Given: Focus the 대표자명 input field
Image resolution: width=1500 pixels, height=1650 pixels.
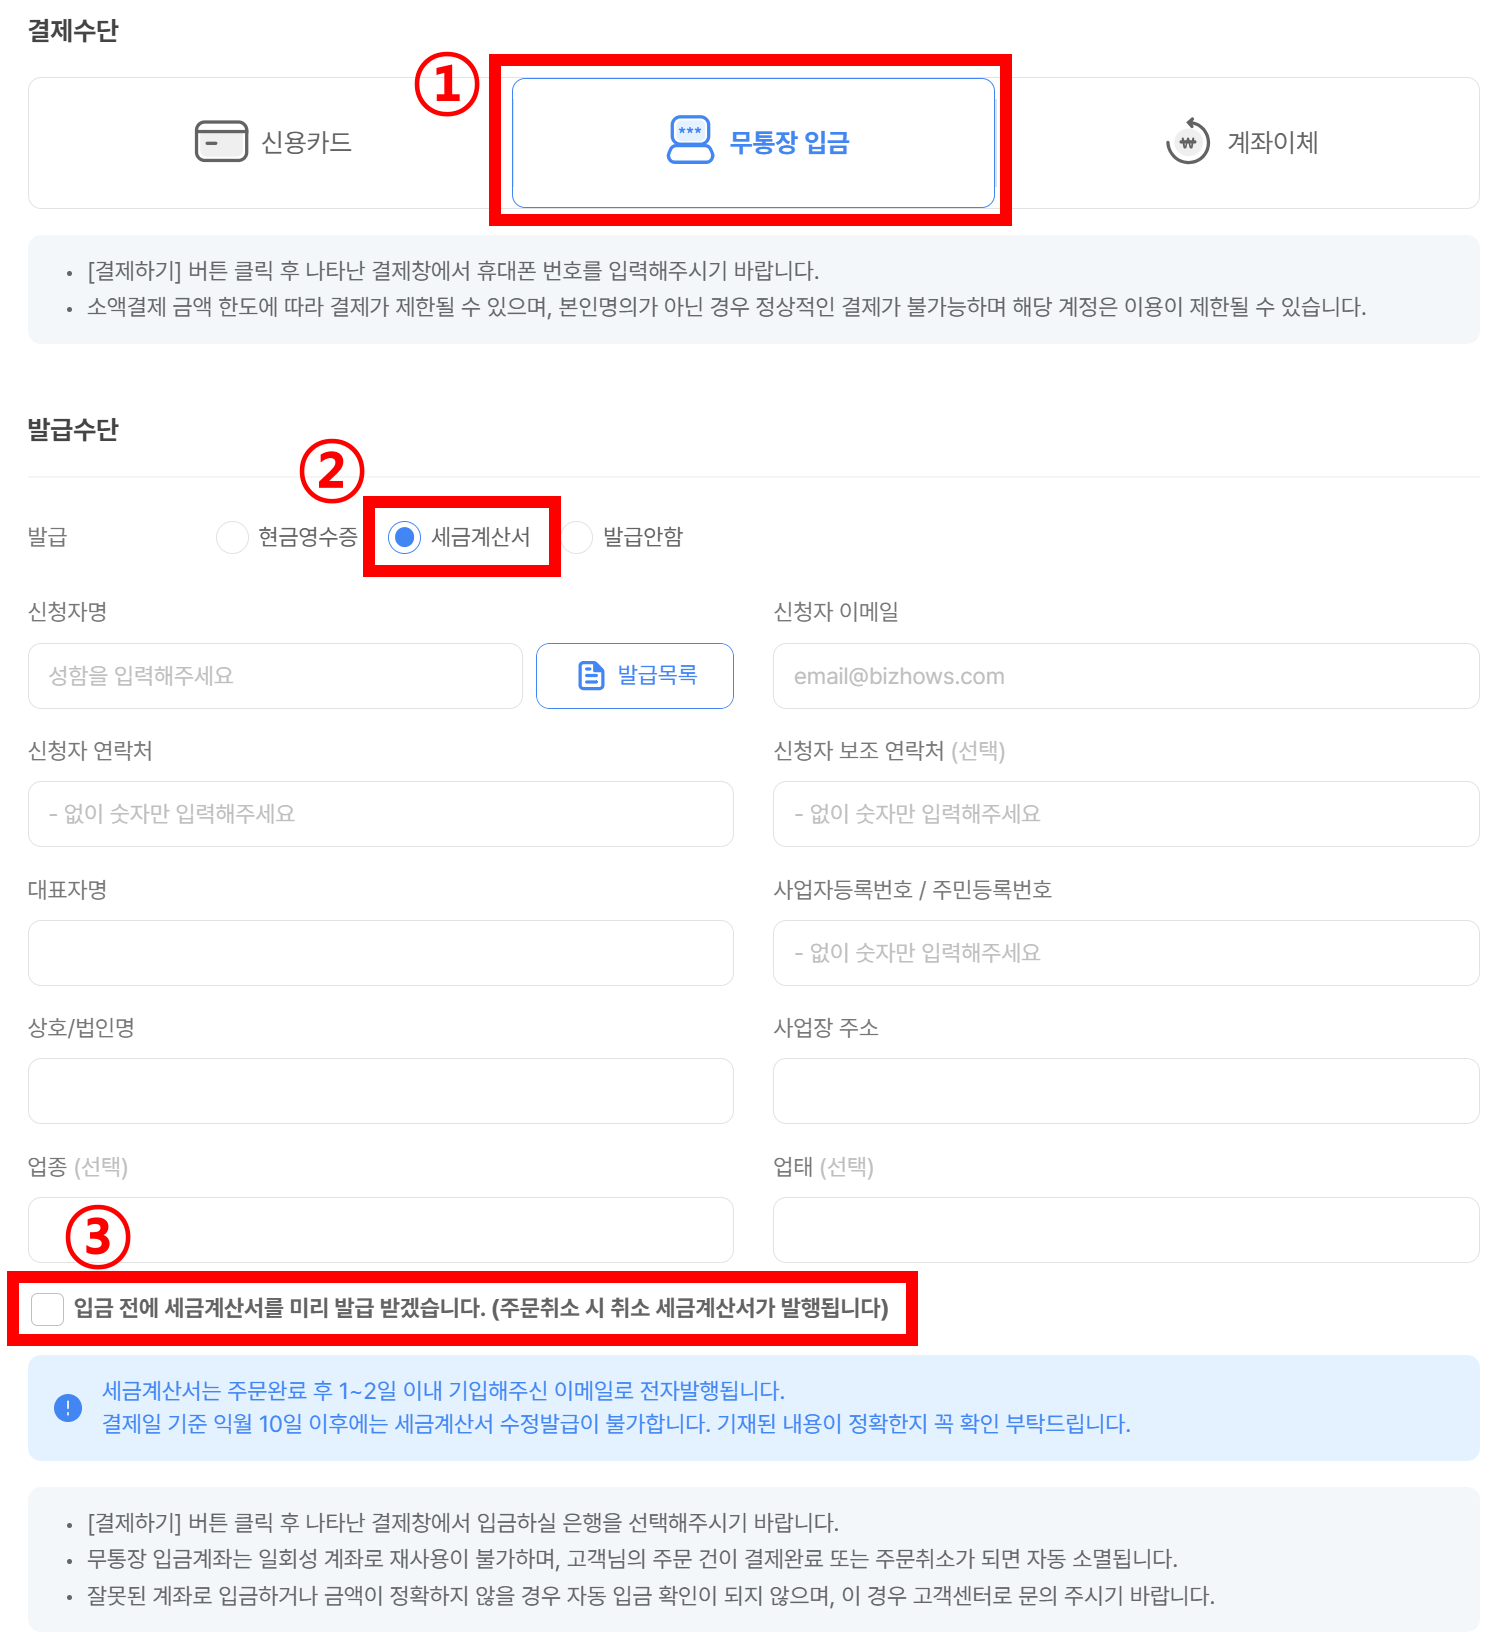Looking at the screenshot, I should [381, 953].
